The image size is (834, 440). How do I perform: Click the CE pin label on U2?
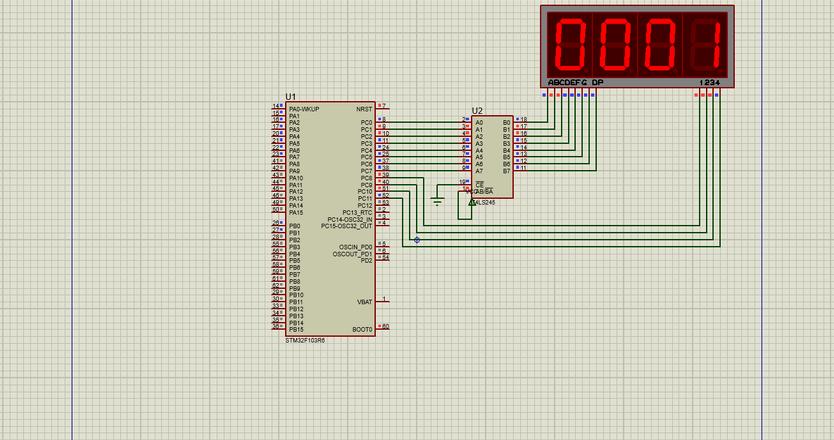pos(479,184)
